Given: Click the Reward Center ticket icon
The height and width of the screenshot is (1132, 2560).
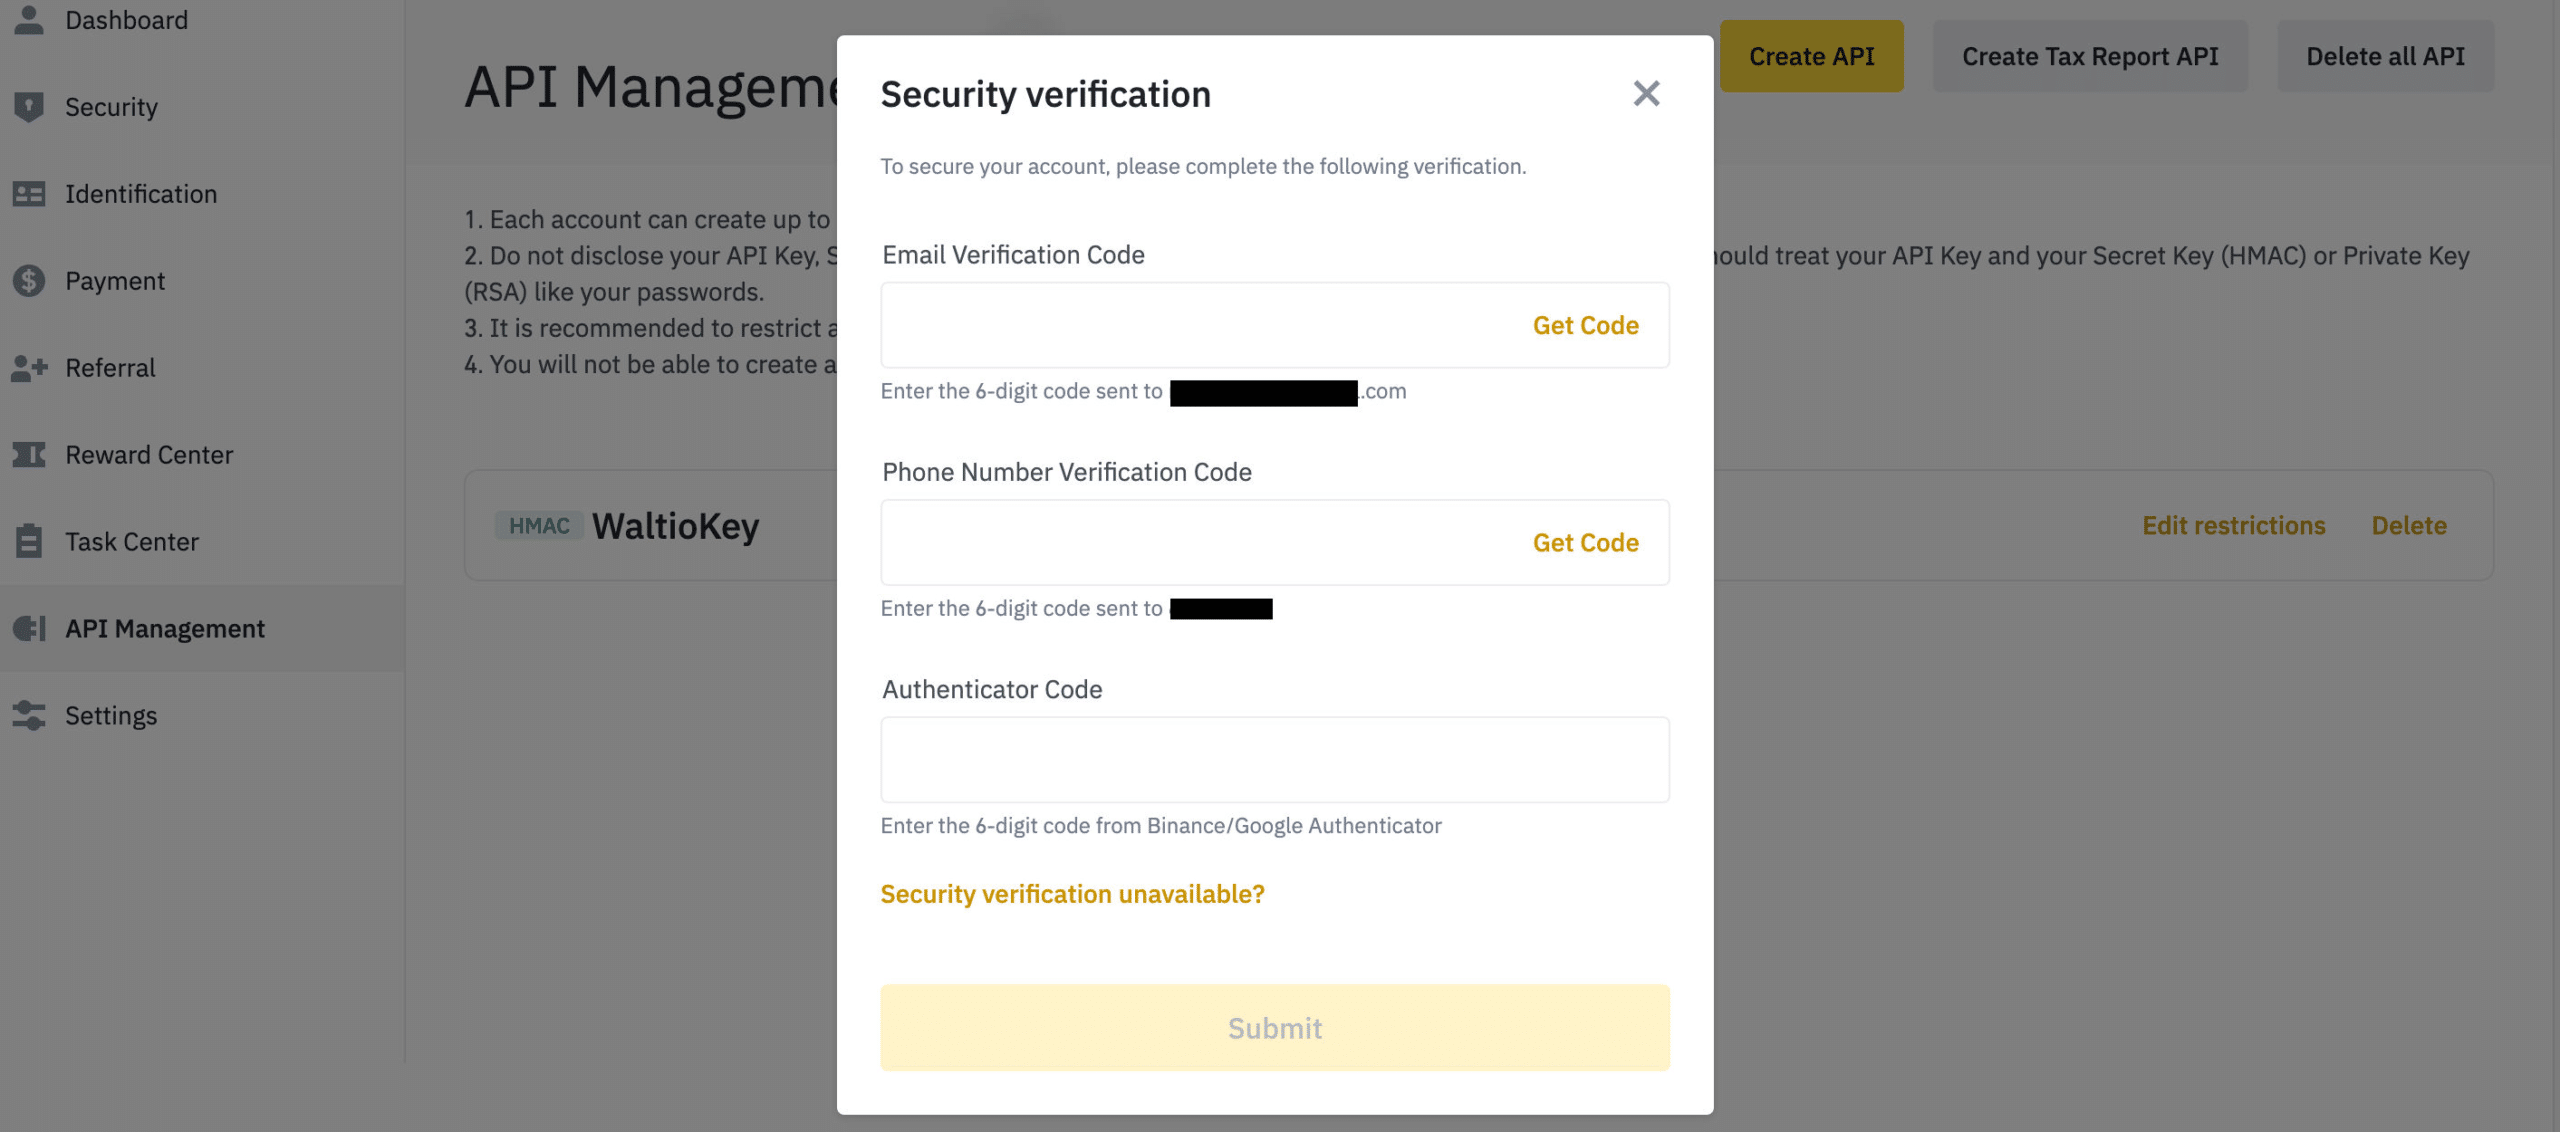Looking at the screenshot, I should pyautogui.click(x=29, y=455).
